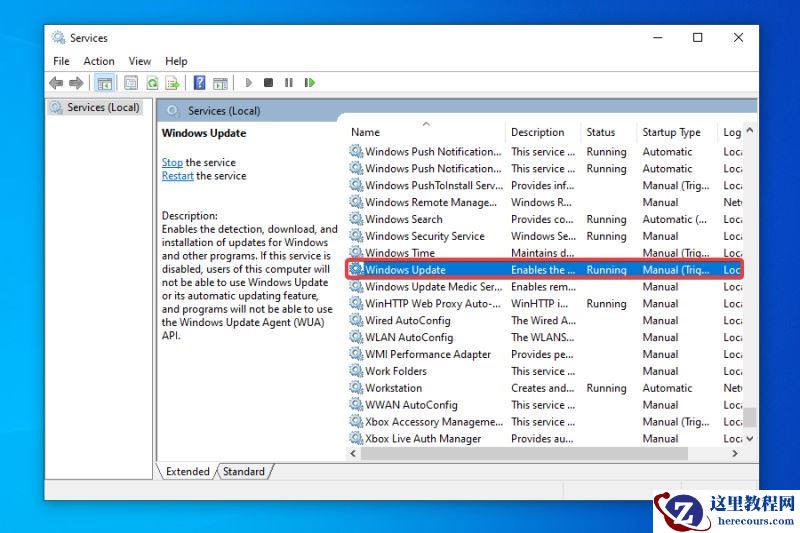Click the Refresh toolbar icon
This screenshot has height=533, width=800.
[x=152, y=83]
